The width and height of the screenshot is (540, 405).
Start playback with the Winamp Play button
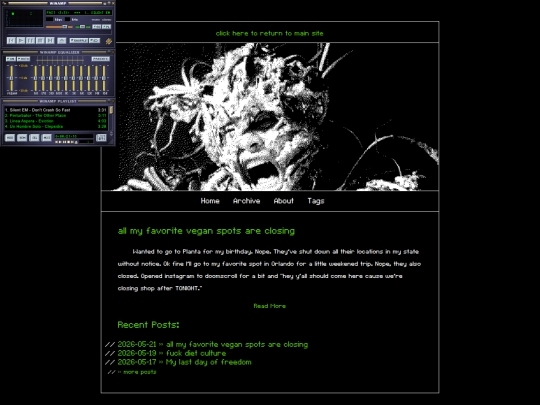tap(21, 40)
